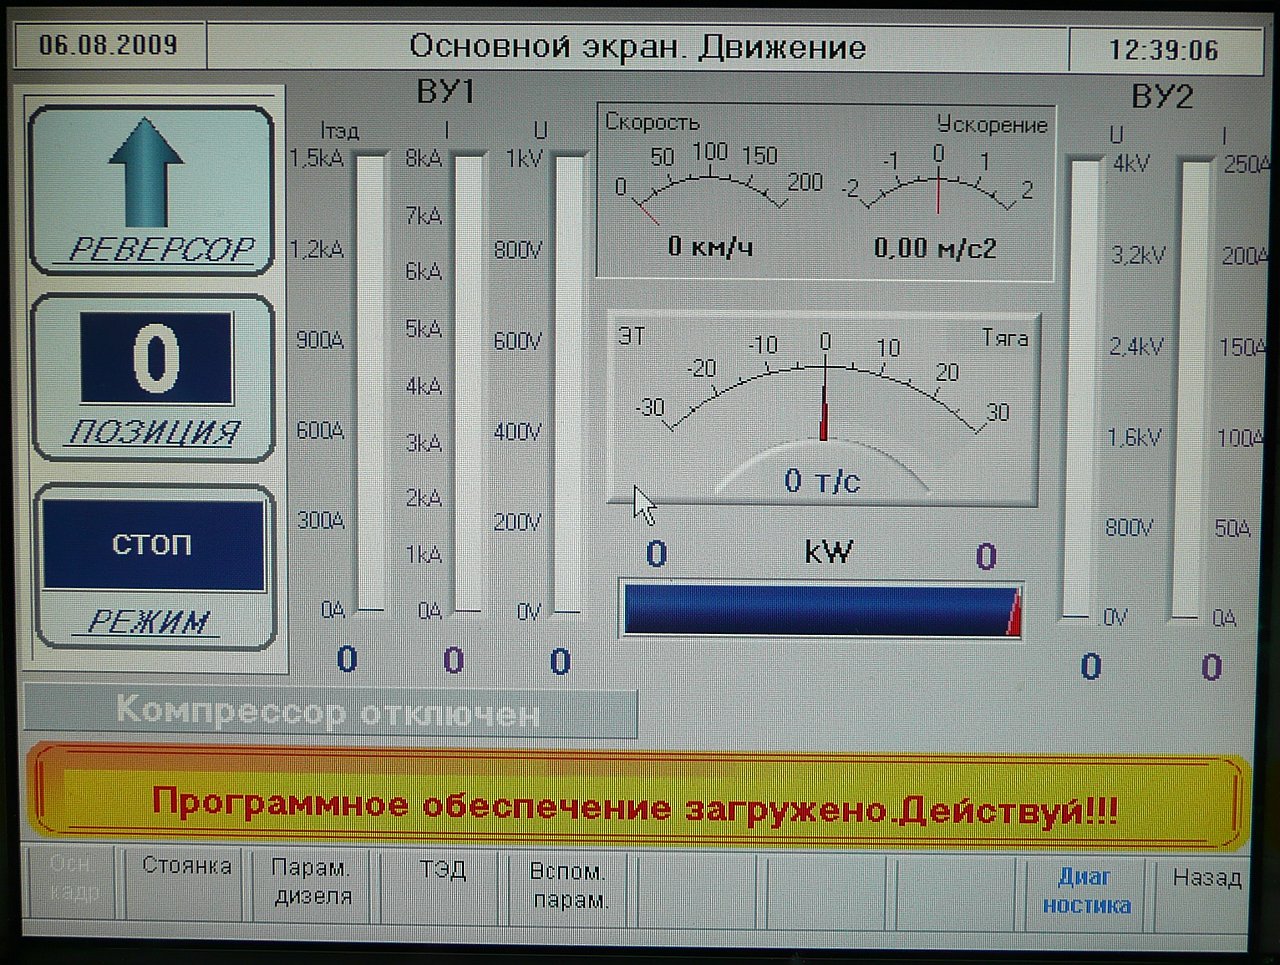The image size is (1280, 965).
Task: Click the Скорость speedometer gauge
Action: 712,190
